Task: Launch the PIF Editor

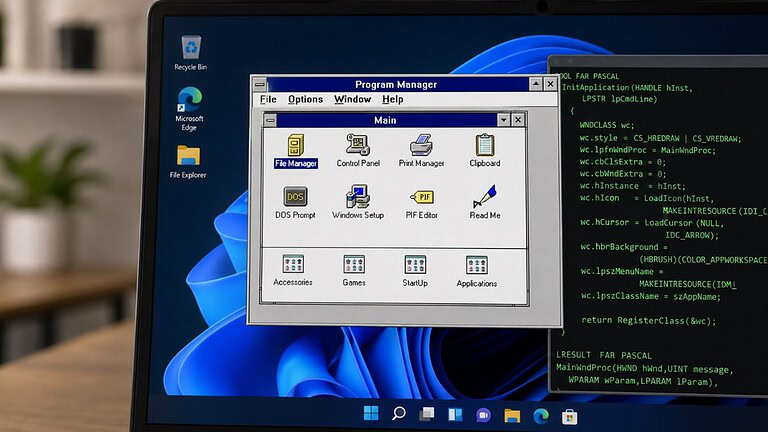Action: click(x=422, y=204)
